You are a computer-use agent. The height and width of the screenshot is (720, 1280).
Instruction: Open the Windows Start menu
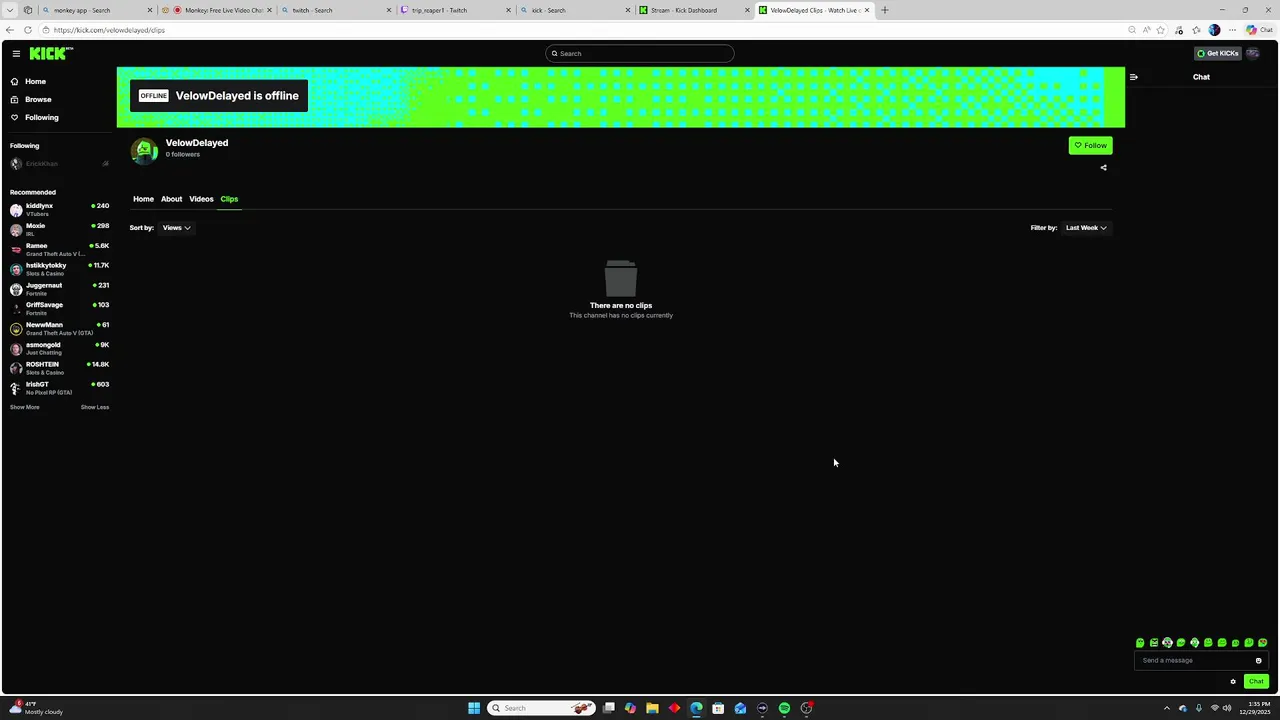click(474, 708)
